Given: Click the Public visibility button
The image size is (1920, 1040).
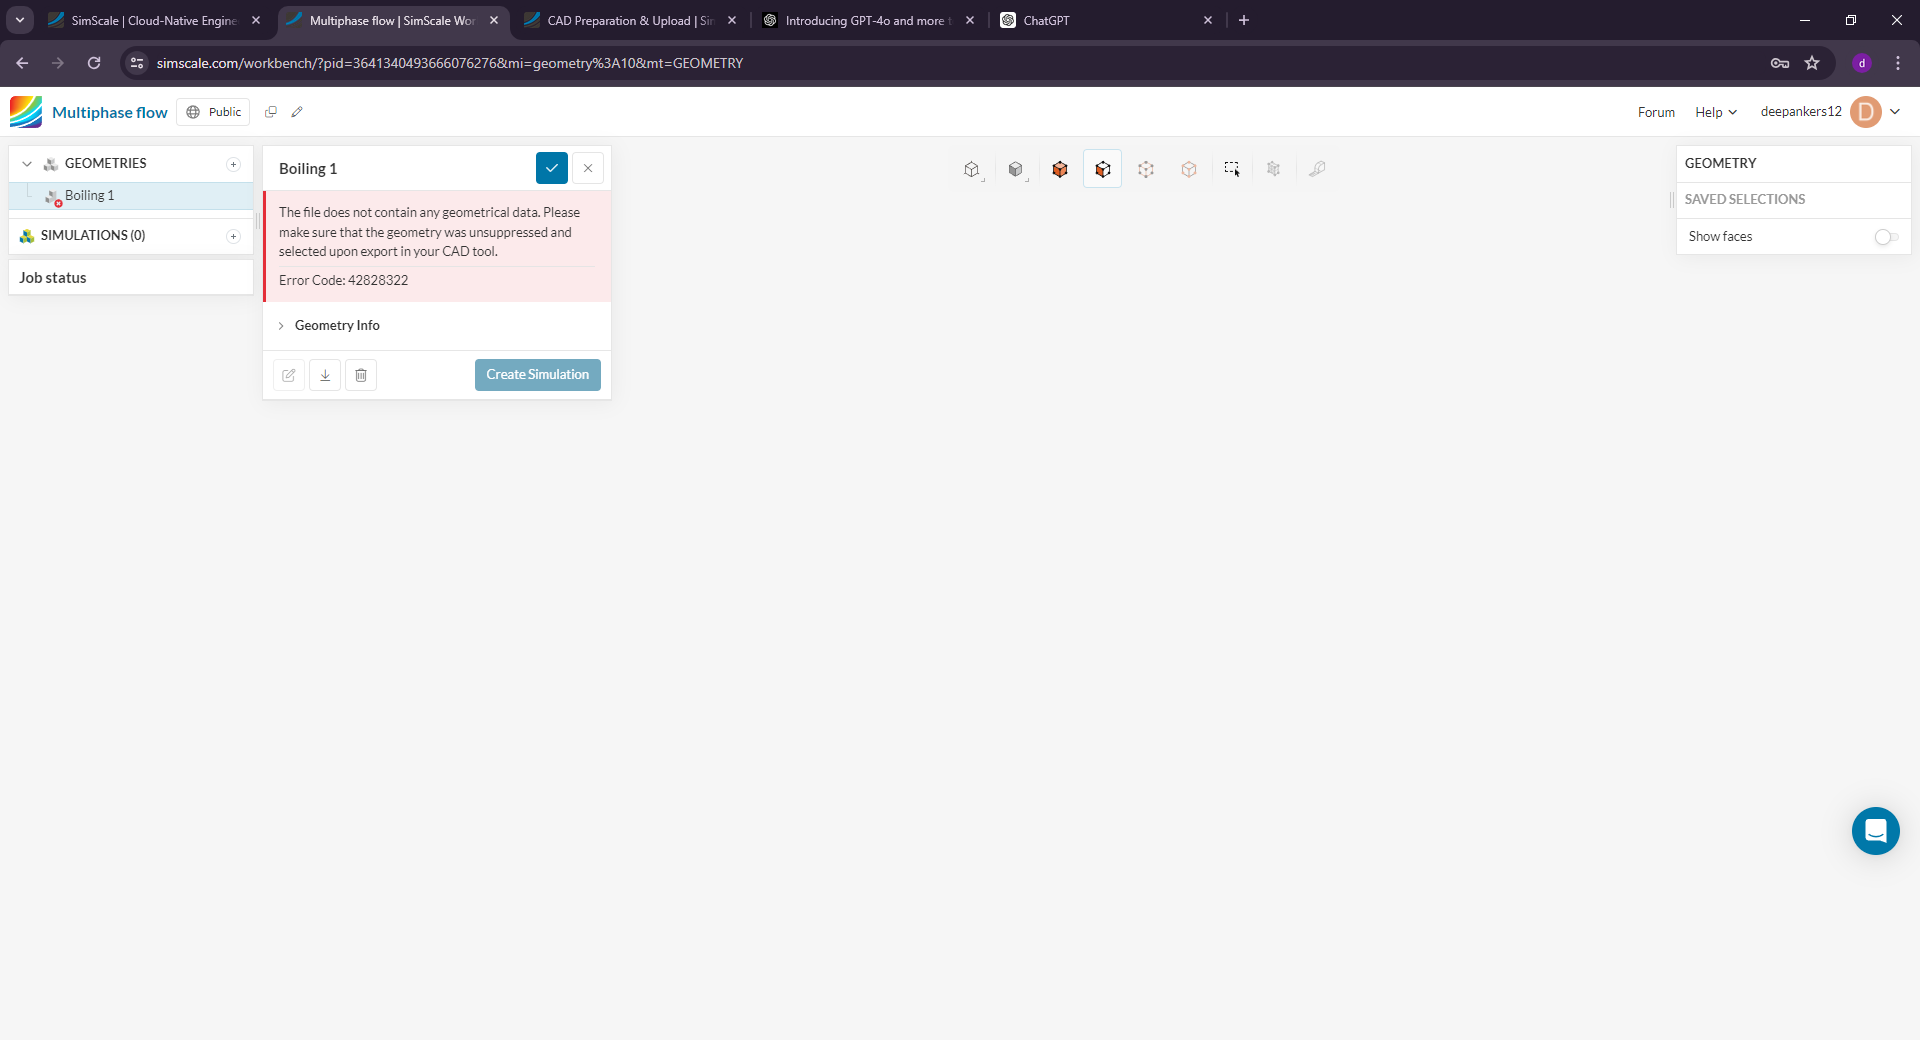Looking at the screenshot, I should [x=213, y=112].
